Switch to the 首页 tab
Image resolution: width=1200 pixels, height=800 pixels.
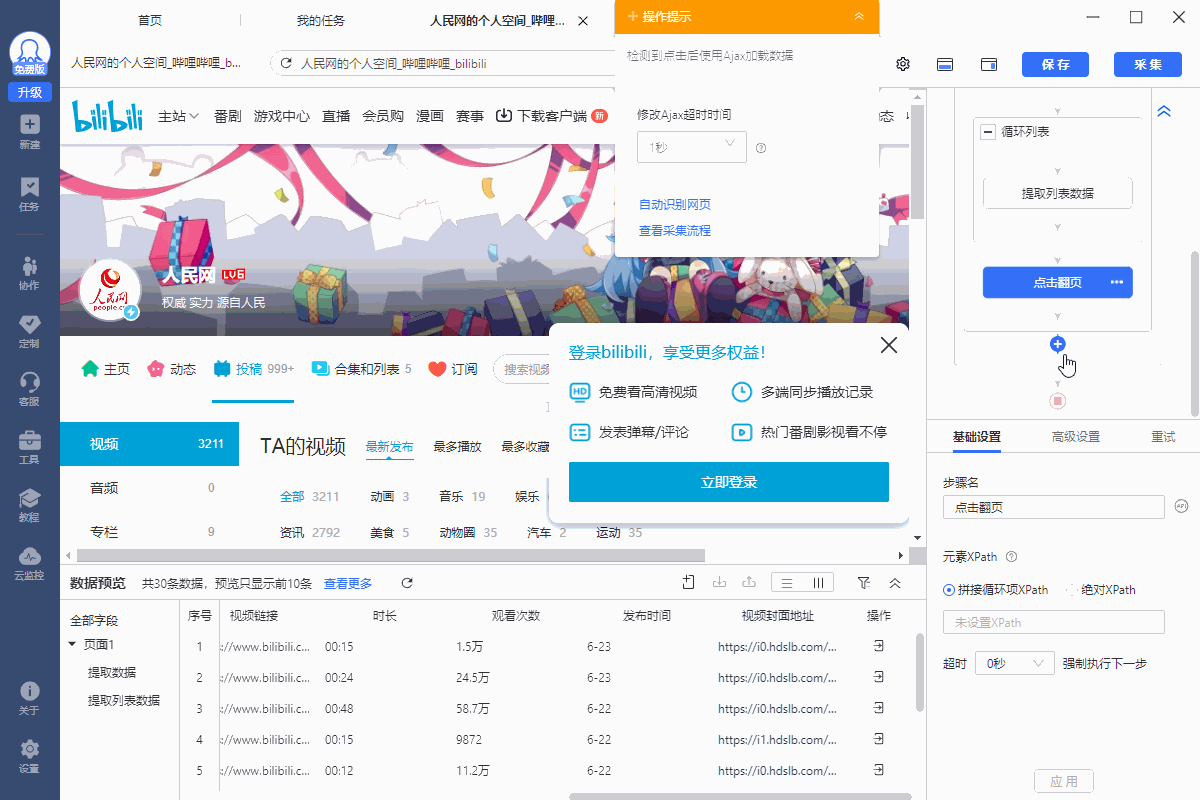pos(150,20)
